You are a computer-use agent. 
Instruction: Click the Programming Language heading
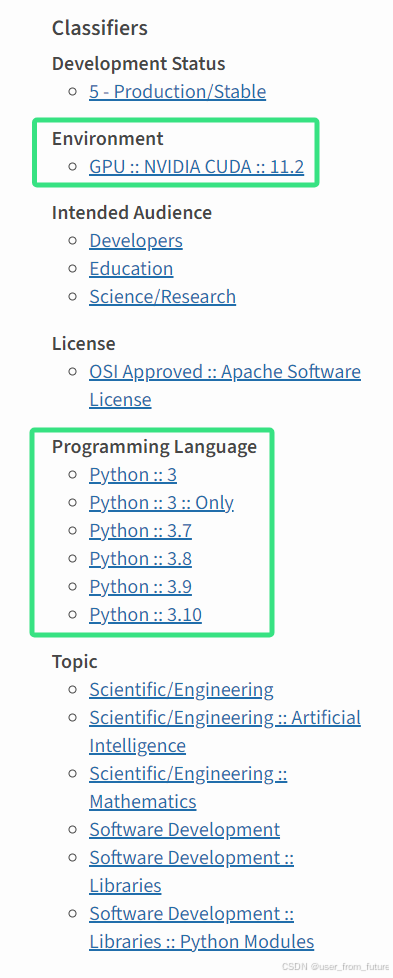pos(154,447)
